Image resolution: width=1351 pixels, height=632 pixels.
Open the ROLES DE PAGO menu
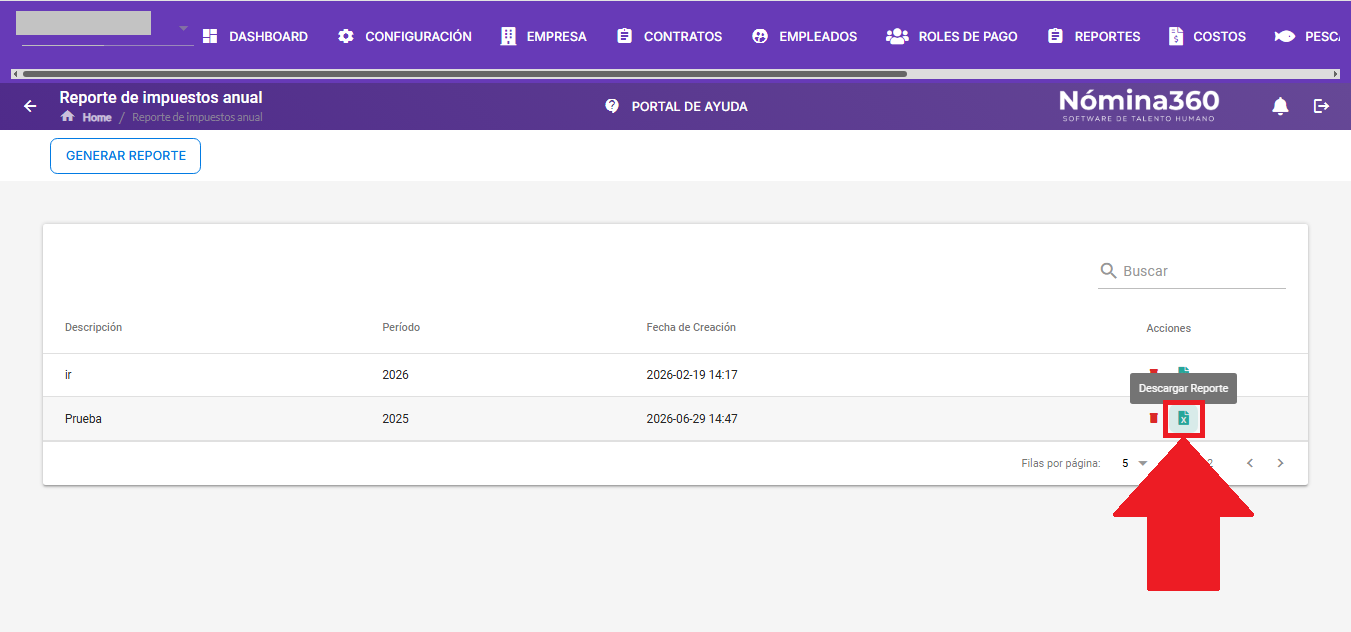952,36
